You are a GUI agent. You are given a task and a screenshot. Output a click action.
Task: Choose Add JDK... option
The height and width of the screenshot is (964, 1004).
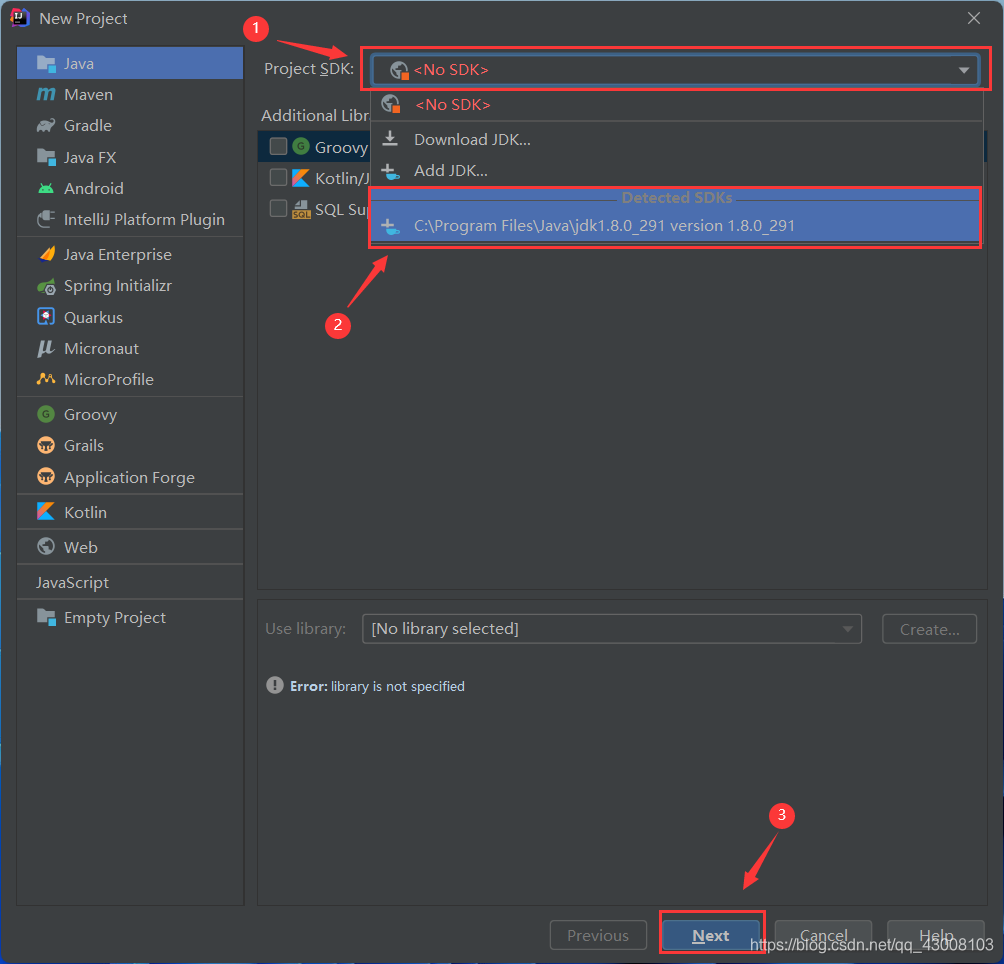click(676, 171)
